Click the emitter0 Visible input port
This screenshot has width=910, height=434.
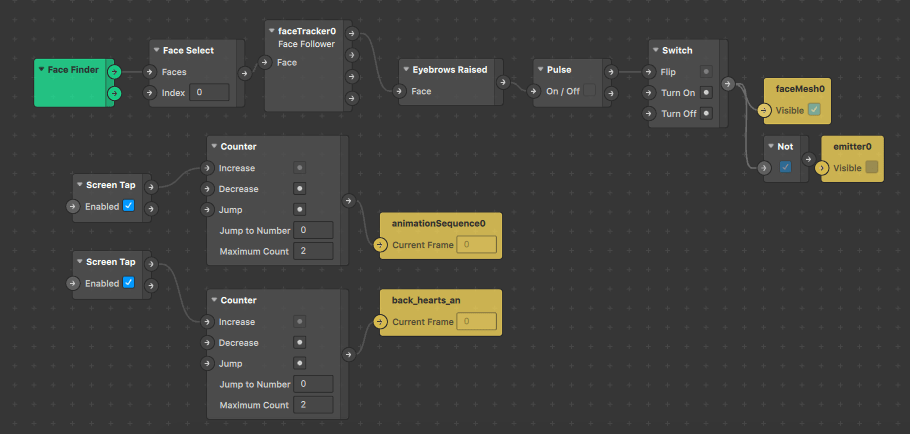coord(822,167)
